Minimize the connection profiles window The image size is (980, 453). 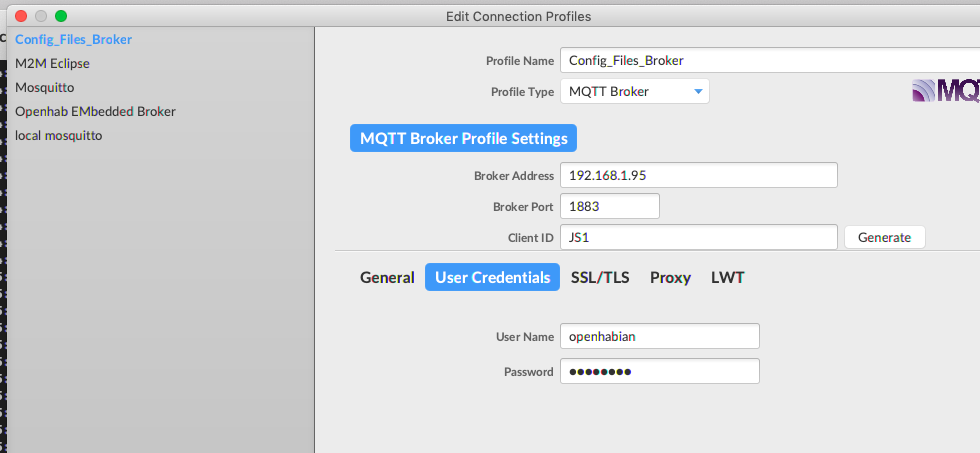41,16
